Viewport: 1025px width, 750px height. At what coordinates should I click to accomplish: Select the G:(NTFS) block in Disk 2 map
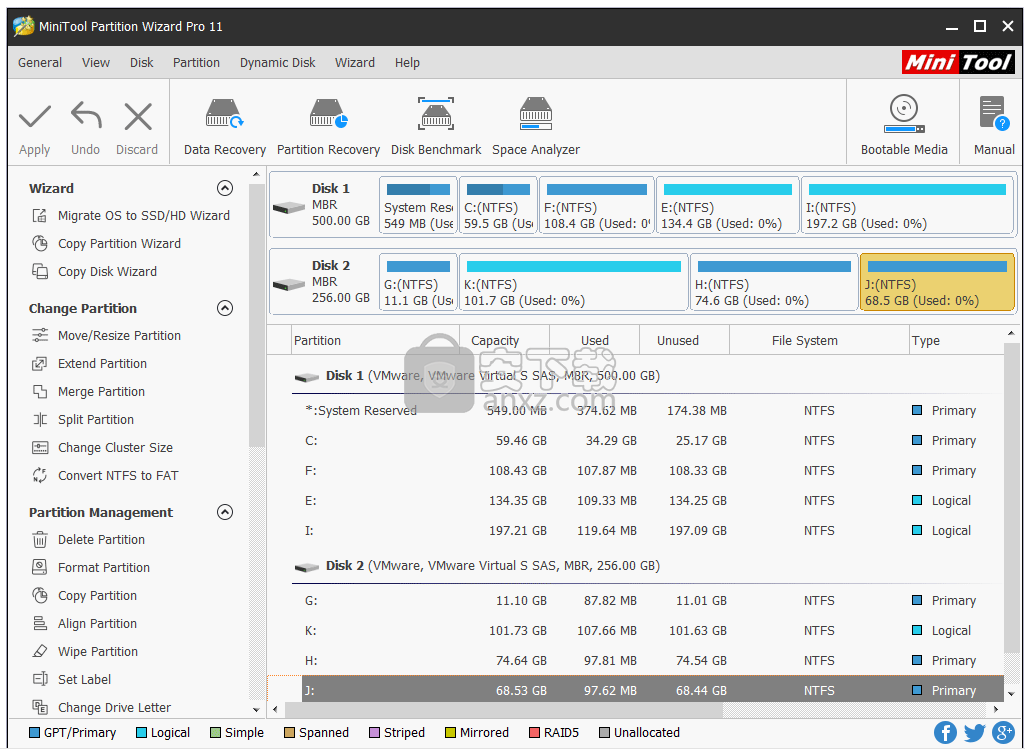418,282
